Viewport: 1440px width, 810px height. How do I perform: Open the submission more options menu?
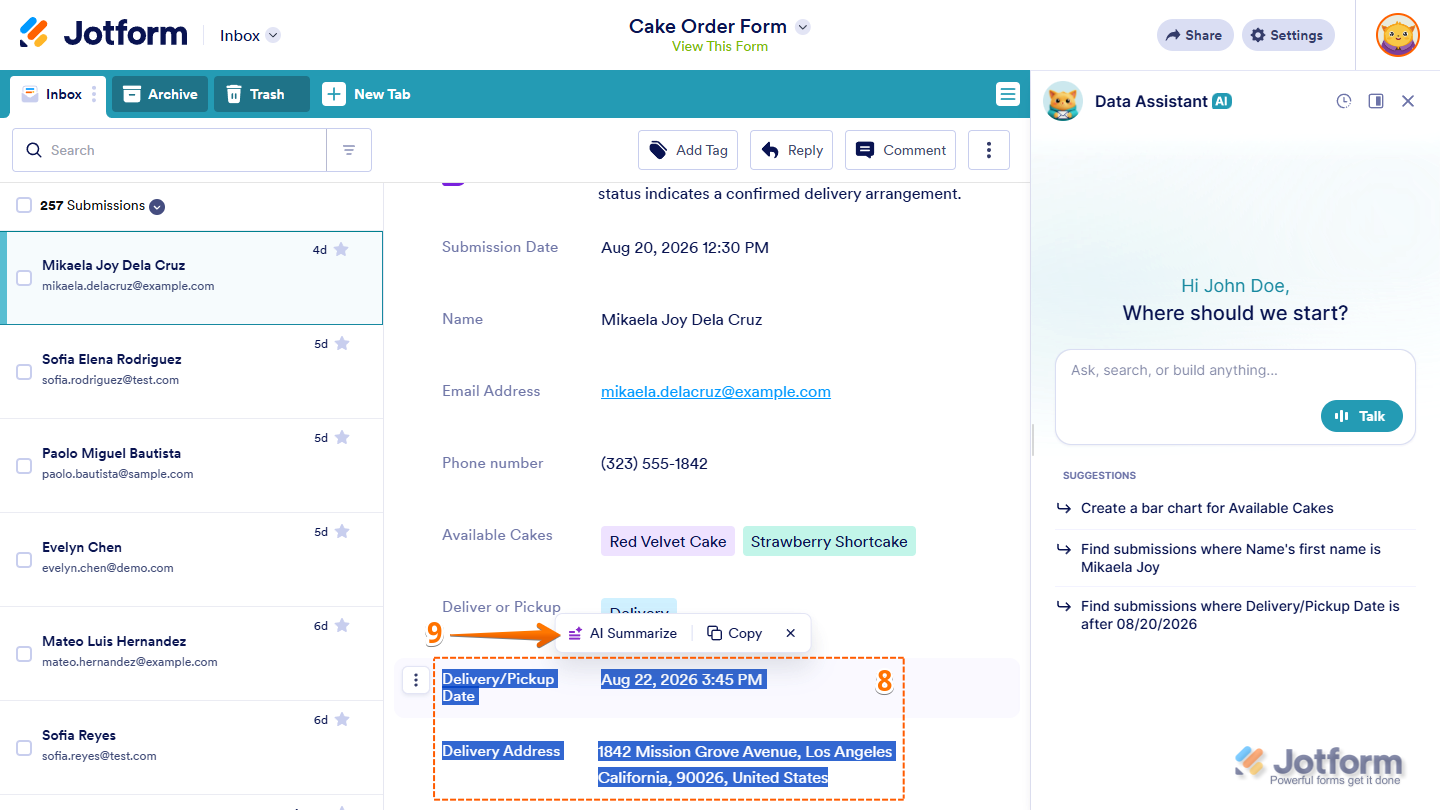(989, 150)
